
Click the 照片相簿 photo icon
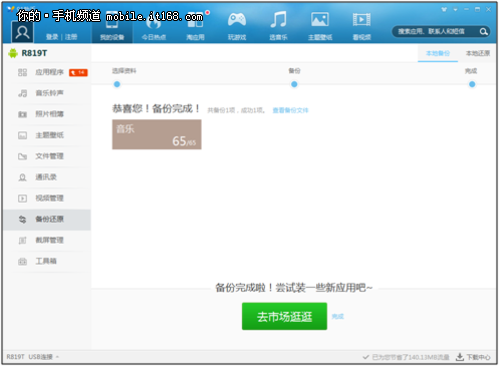click(22, 114)
